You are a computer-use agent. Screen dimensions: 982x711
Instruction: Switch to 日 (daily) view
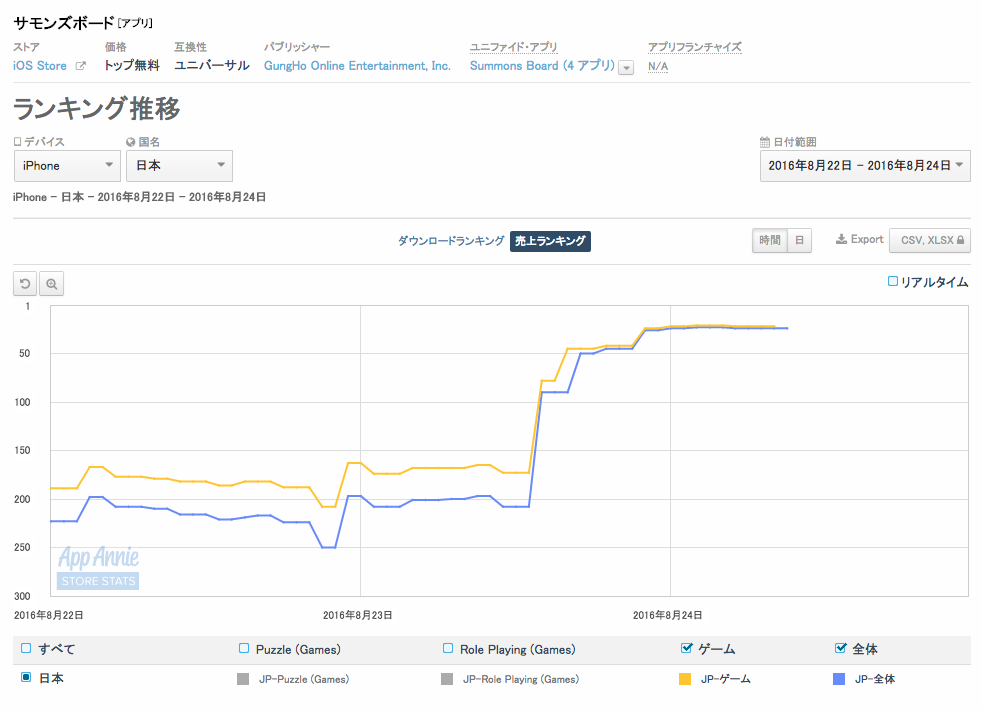click(800, 240)
